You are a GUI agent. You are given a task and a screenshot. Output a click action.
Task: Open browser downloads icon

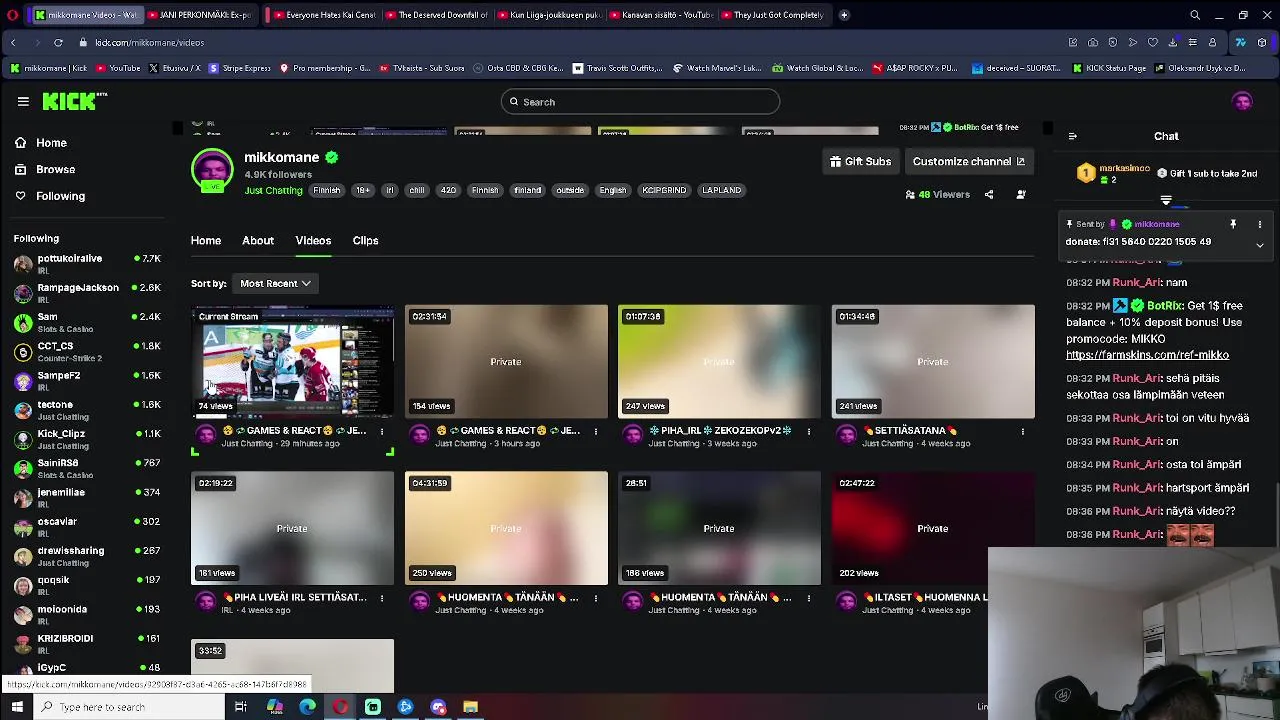[1172, 42]
